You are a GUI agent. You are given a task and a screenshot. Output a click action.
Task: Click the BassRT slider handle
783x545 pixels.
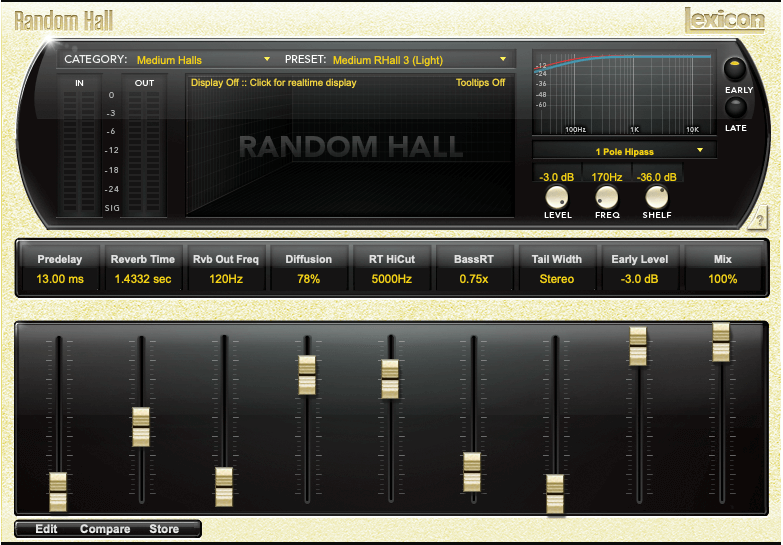[472, 472]
